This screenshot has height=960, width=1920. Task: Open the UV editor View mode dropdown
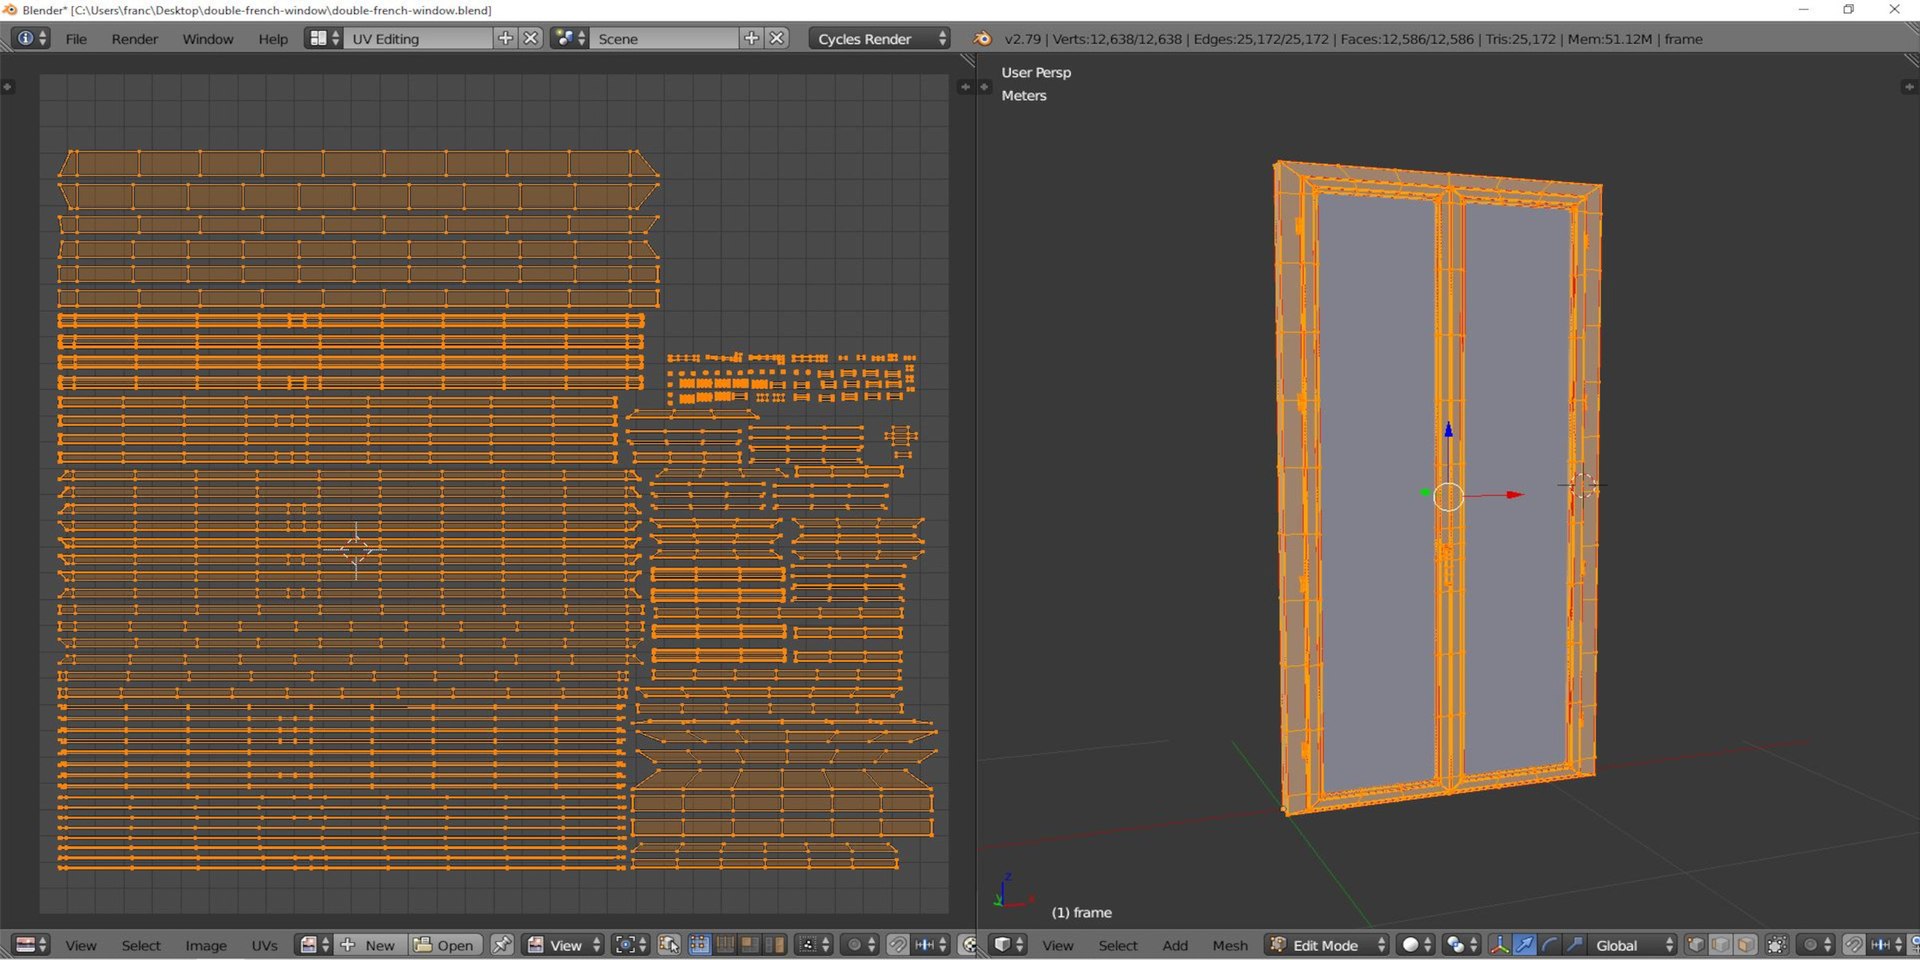[x=563, y=945]
